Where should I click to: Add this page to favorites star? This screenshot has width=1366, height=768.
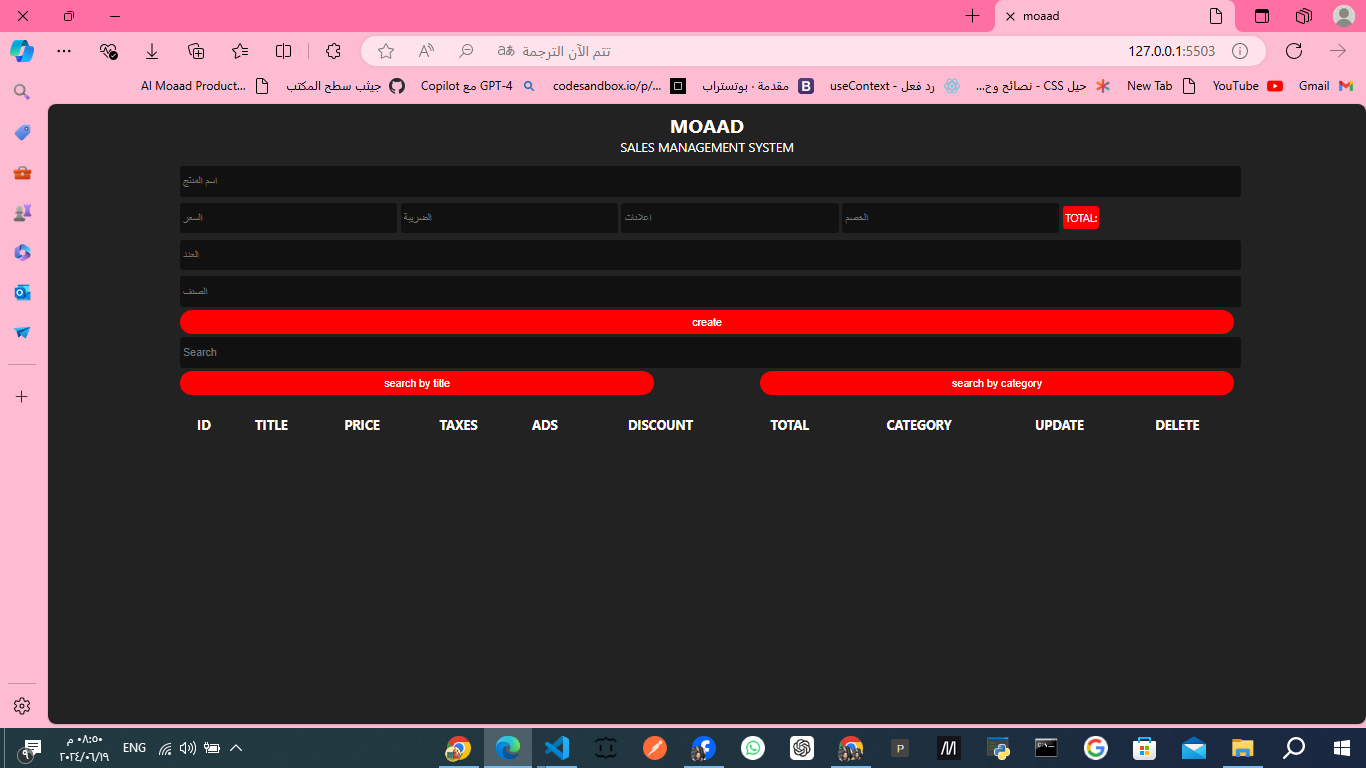pyautogui.click(x=386, y=51)
